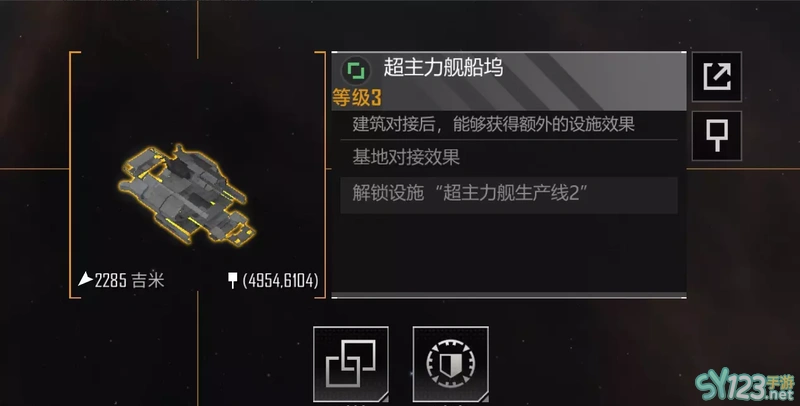Click the 等级3 level label

coord(357,97)
